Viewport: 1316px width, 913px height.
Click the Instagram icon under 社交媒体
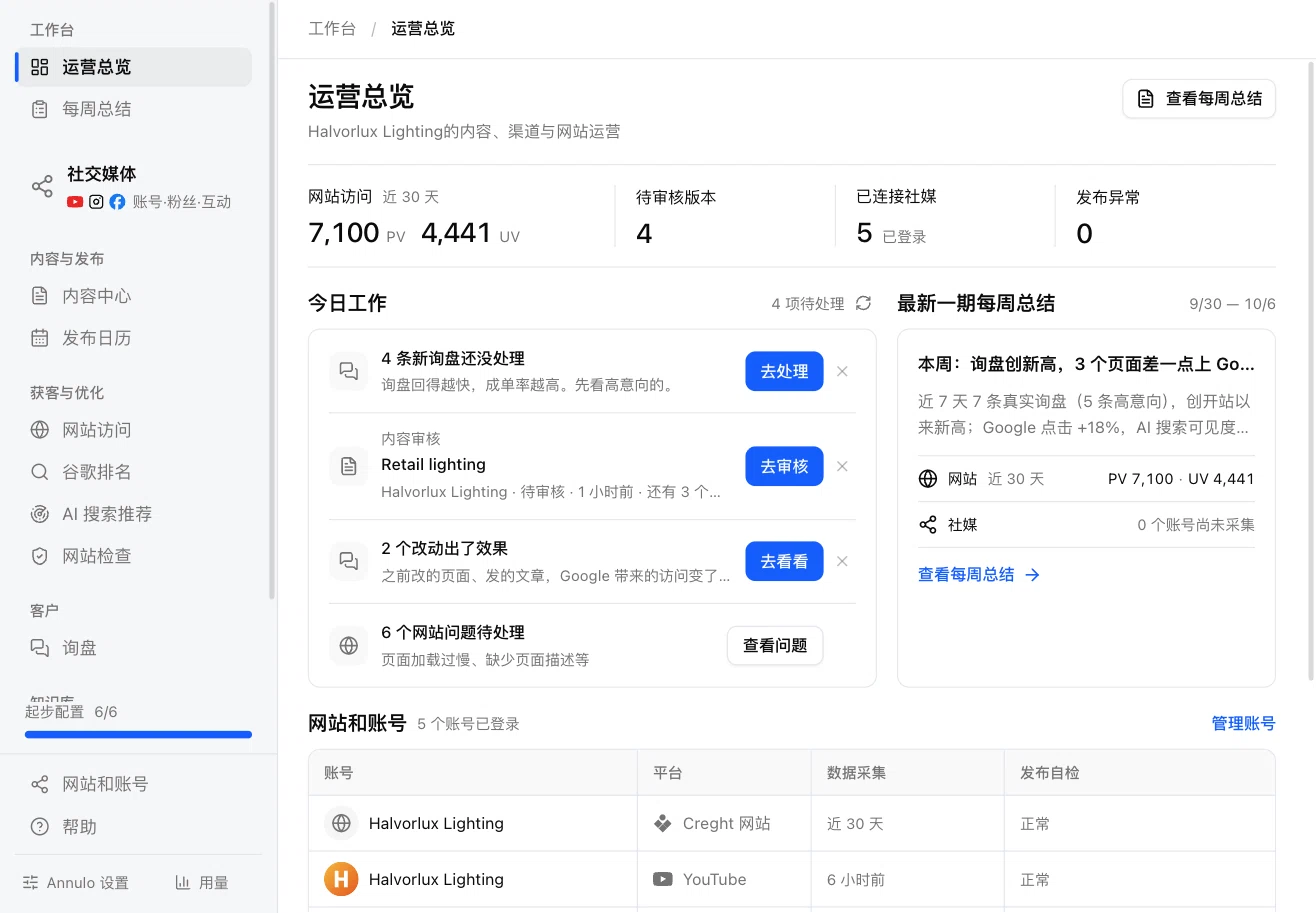pos(96,202)
